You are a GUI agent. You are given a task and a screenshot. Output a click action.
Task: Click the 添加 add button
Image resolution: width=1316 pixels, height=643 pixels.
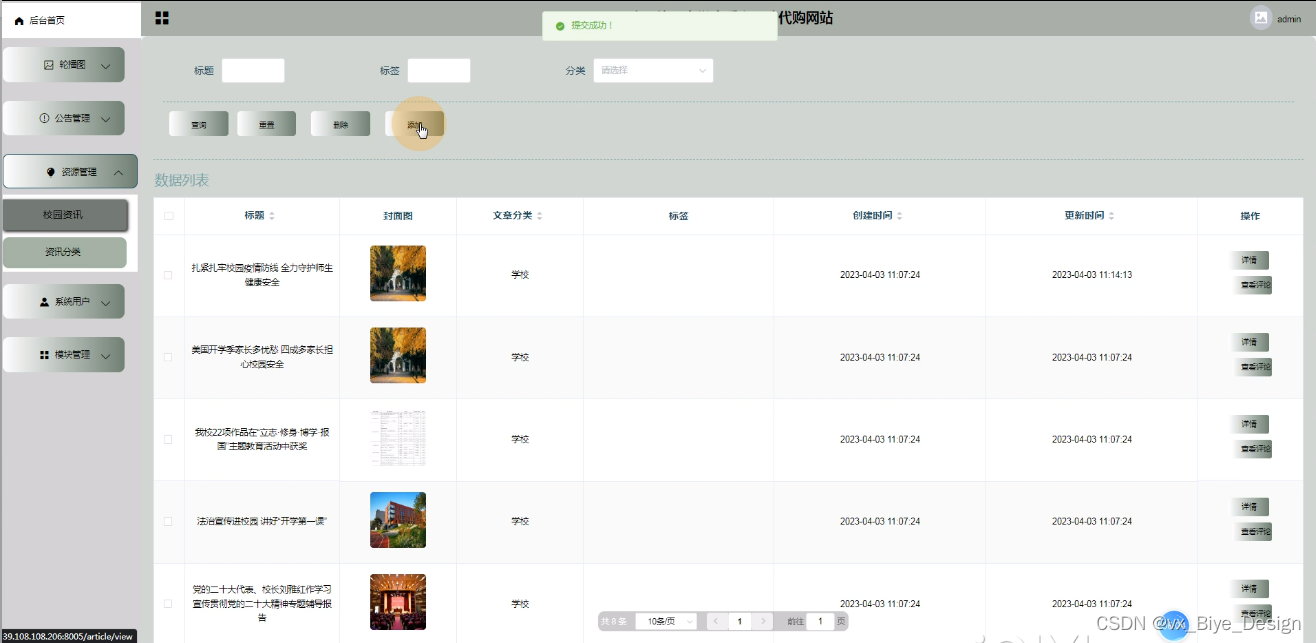tap(414, 124)
